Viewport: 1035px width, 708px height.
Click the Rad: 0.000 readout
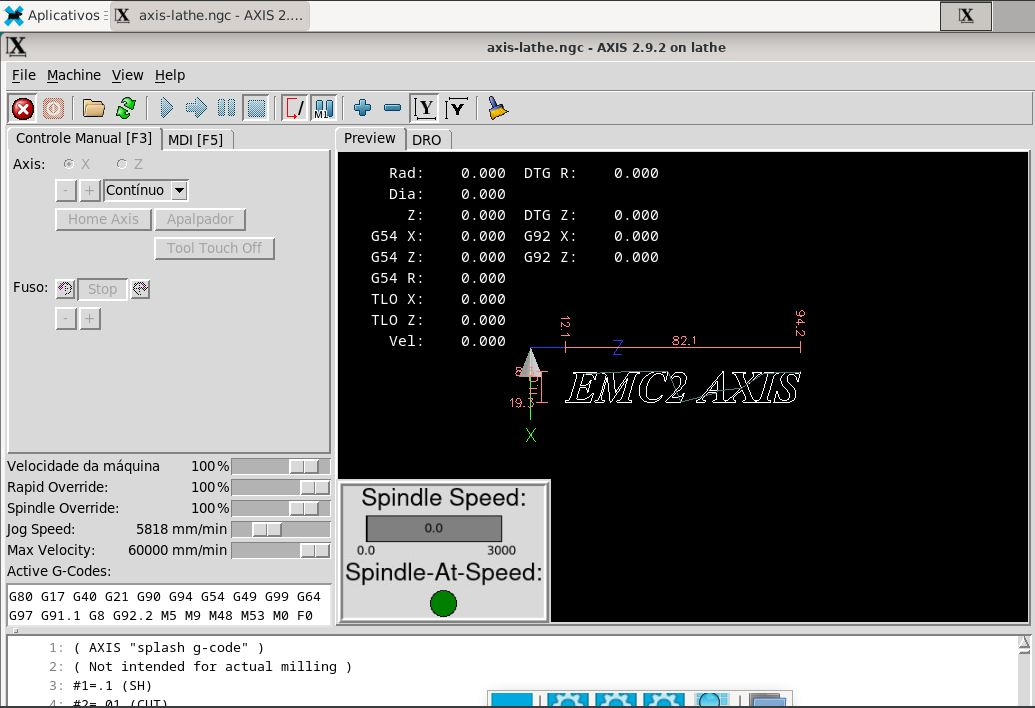(x=447, y=173)
